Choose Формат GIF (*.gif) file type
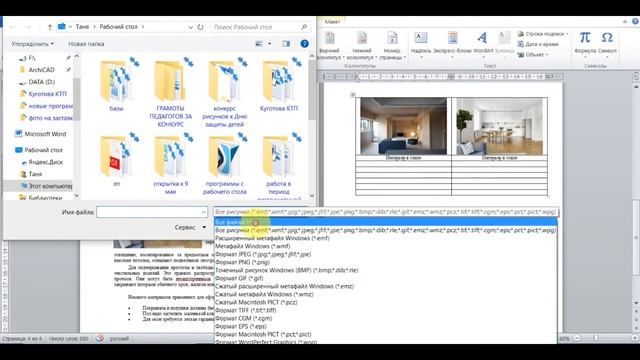 pos(385,278)
